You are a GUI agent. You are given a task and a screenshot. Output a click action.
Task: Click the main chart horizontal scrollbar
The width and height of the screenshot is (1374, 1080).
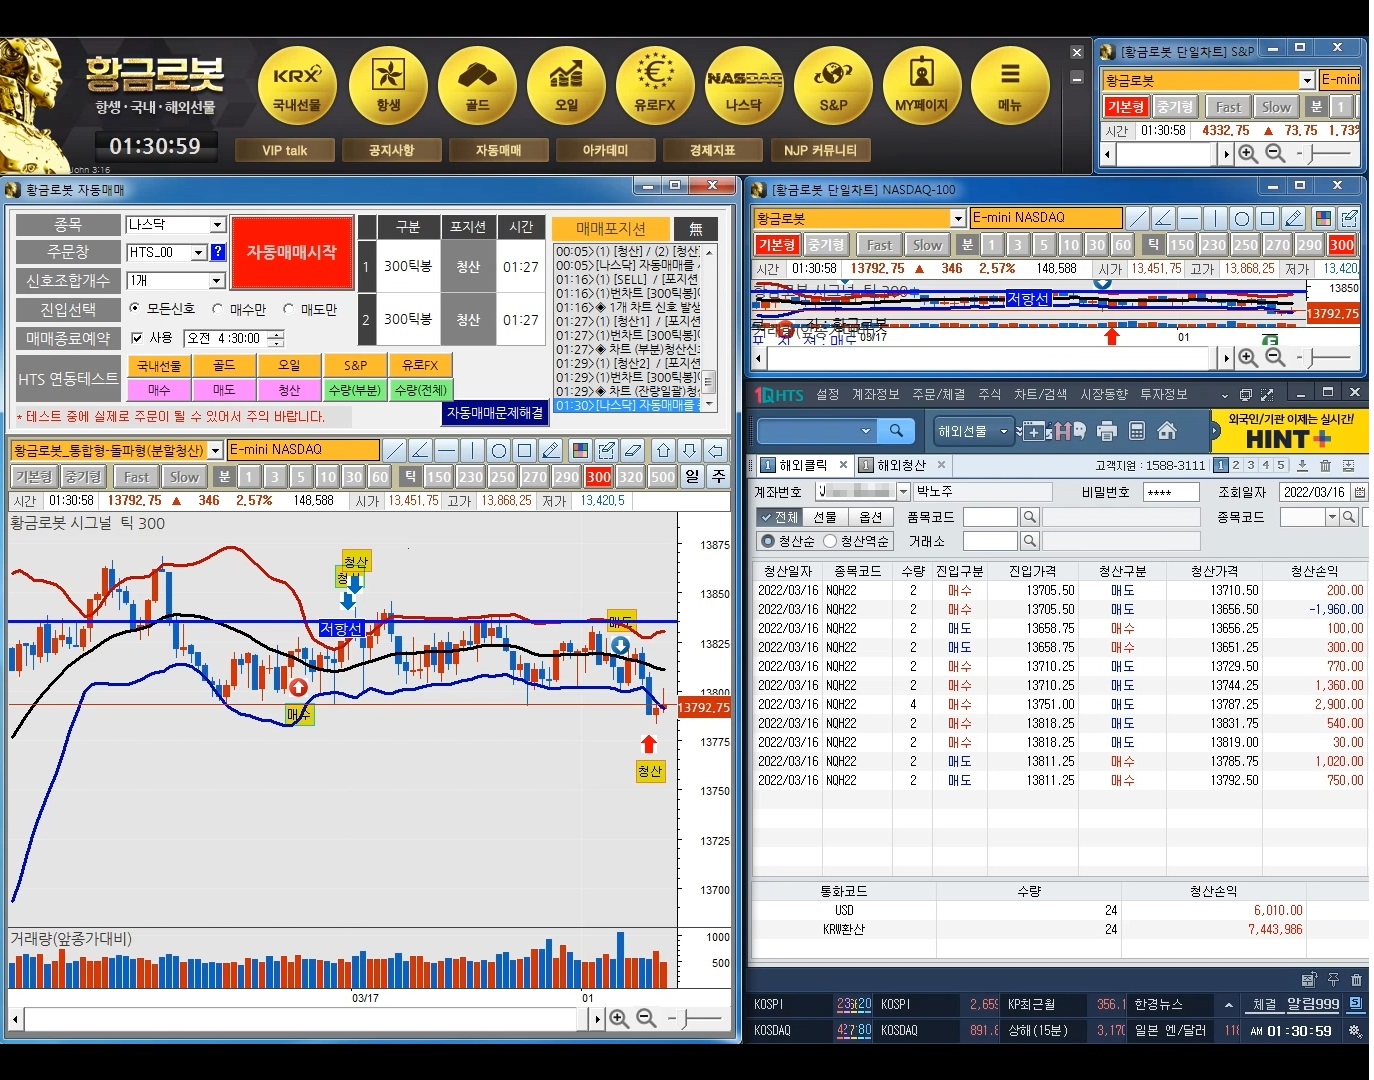pyautogui.click(x=308, y=1019)
